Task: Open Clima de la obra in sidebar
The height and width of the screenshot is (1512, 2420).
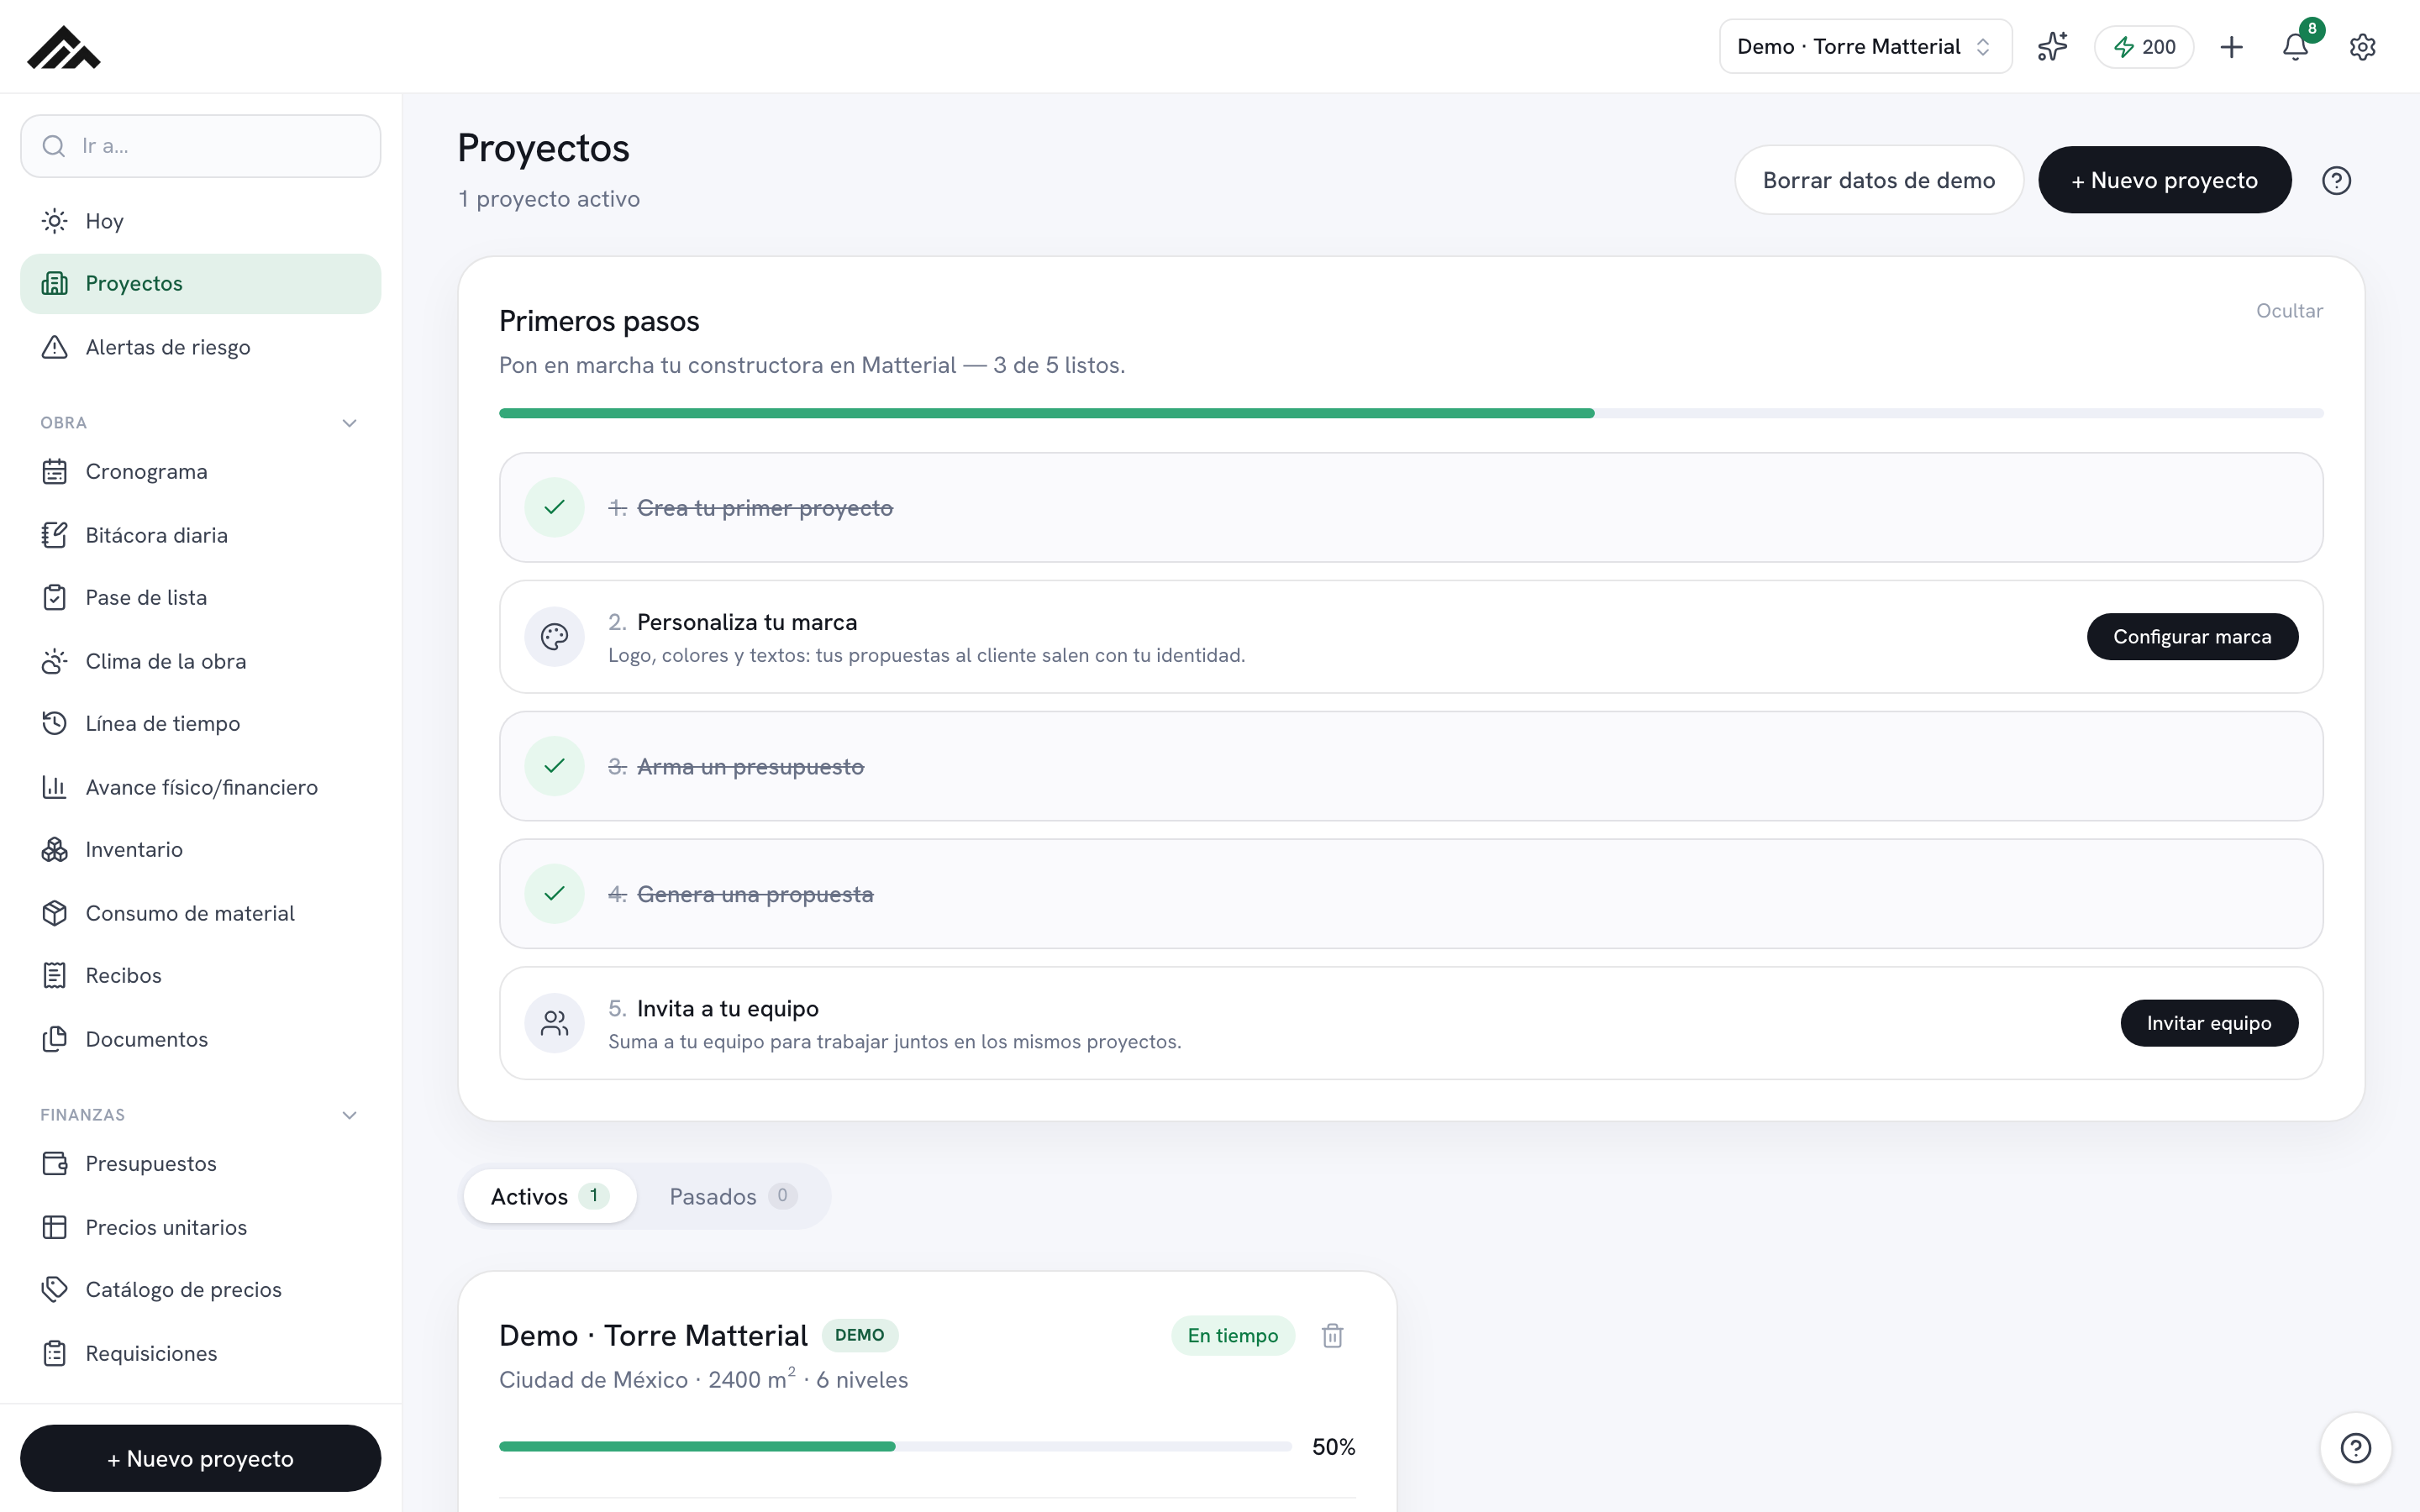Action: (x=201, y=661)
